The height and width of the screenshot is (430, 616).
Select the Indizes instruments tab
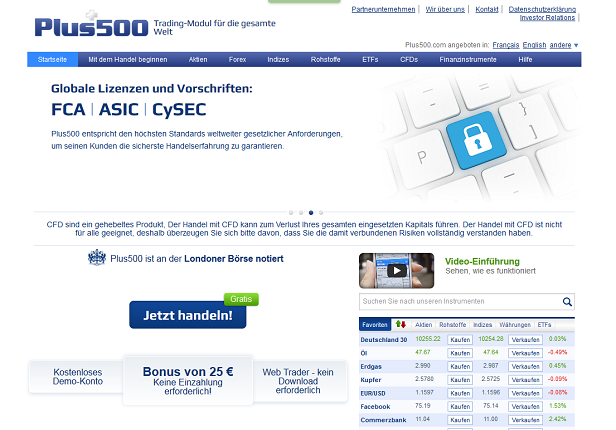pos(482,325)
